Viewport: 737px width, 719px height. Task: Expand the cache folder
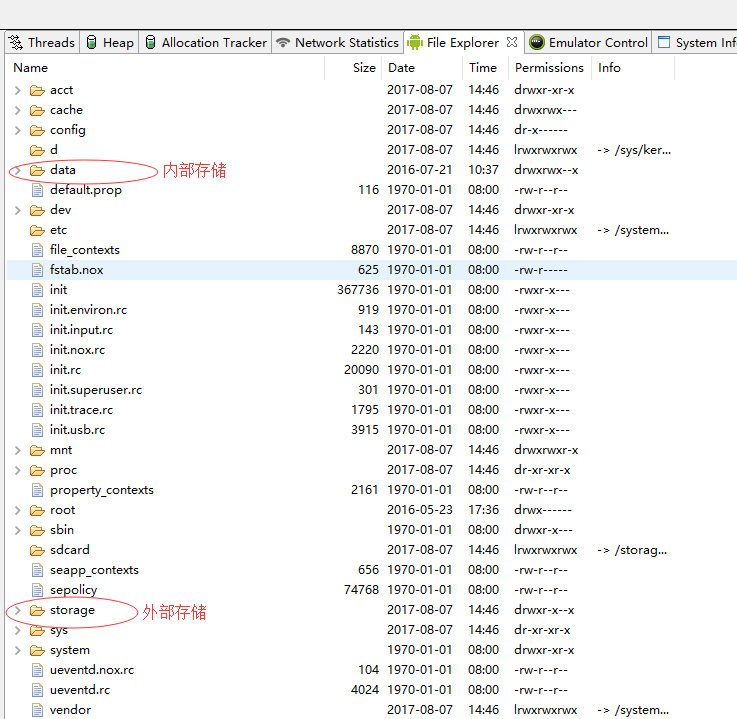[x=18, y=110]
